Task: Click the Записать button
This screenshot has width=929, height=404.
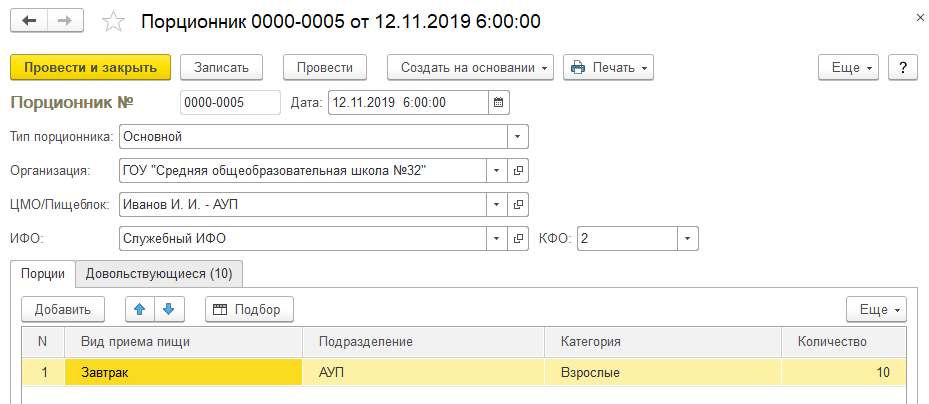Action: [221, 67]
